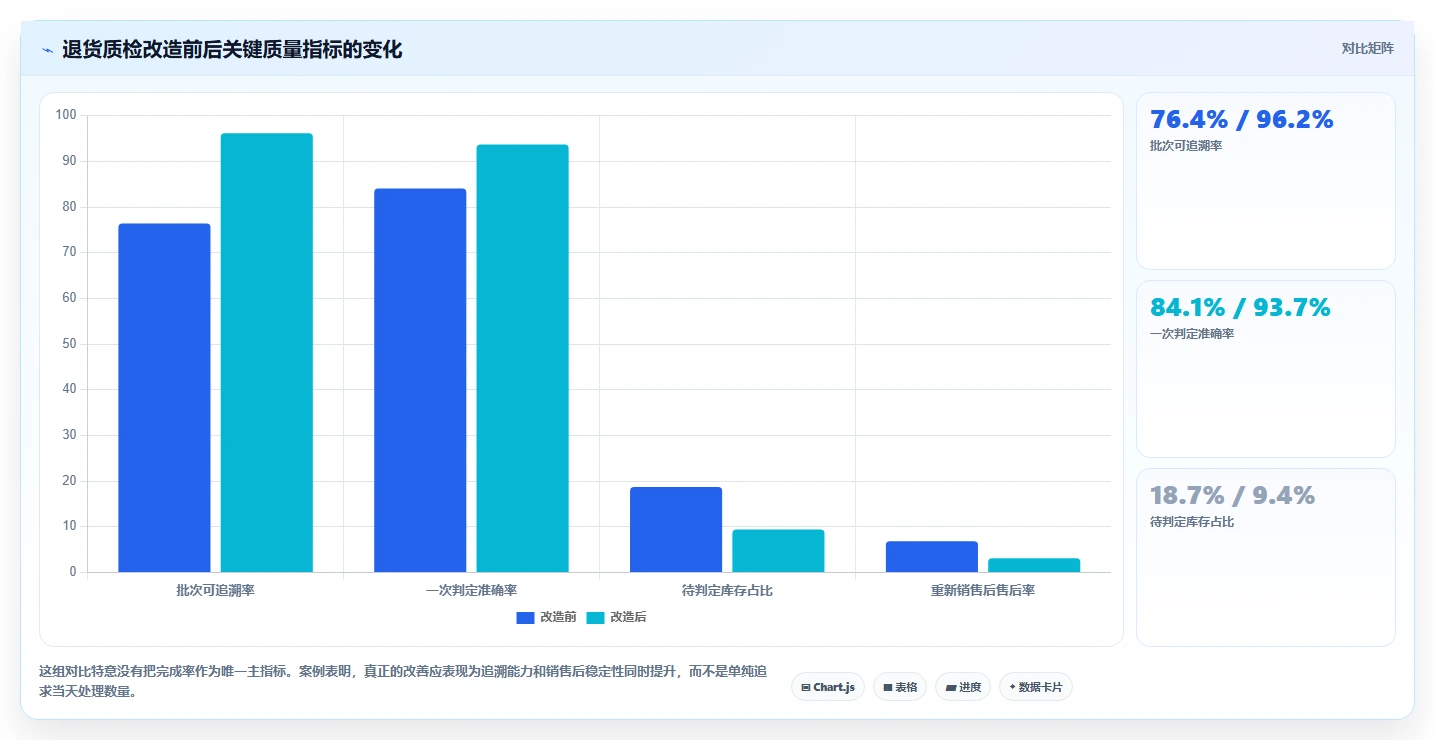Click the y-axis value 50
Viewport: 1435px width, 740px height.
click(70, 344)
